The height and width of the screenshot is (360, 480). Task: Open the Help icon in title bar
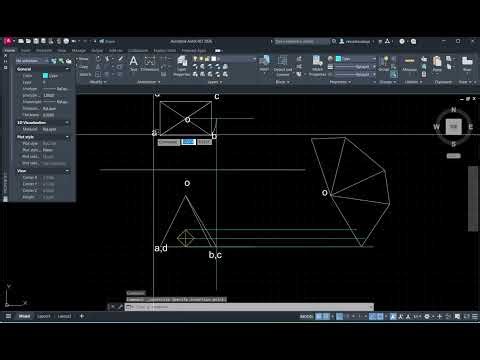point(402,41)
